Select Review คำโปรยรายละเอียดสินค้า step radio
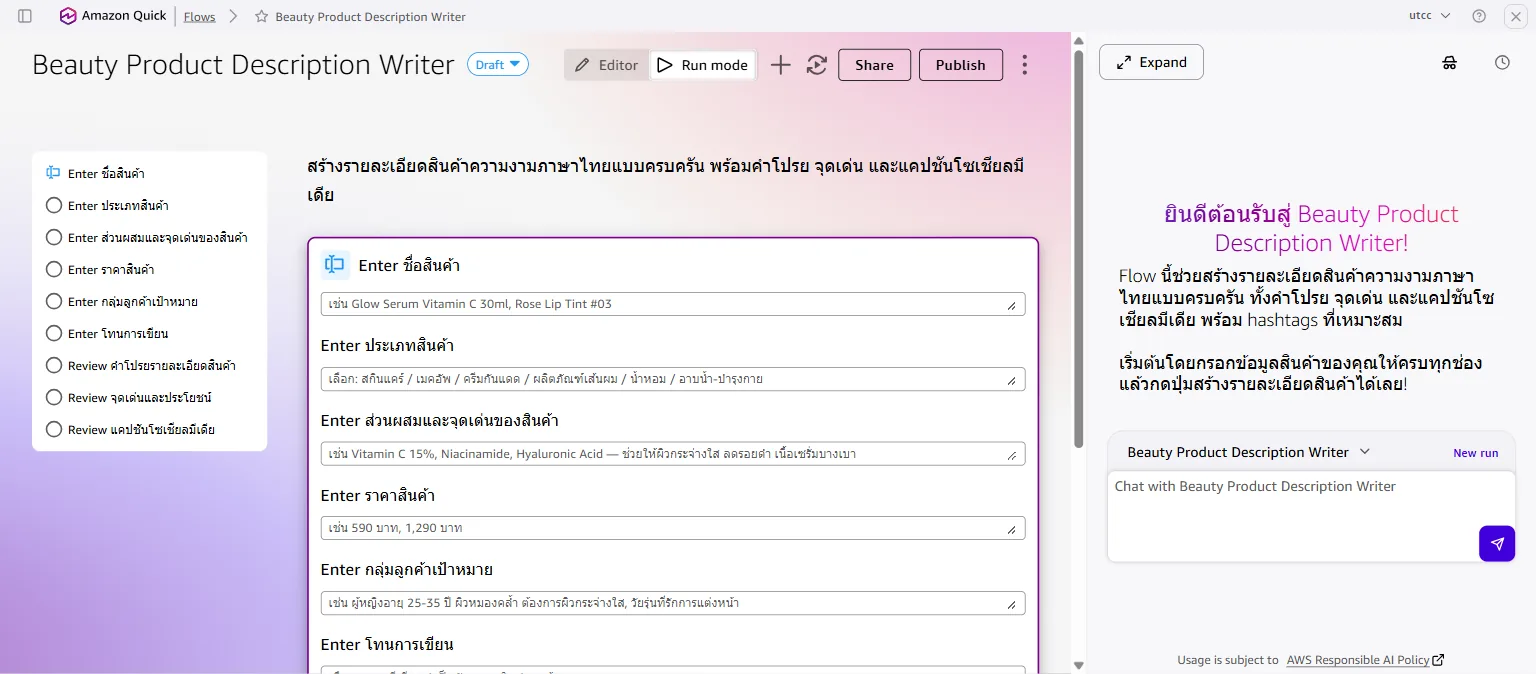This screenshot has height=674, width=1536. click(x=54, y=365)
